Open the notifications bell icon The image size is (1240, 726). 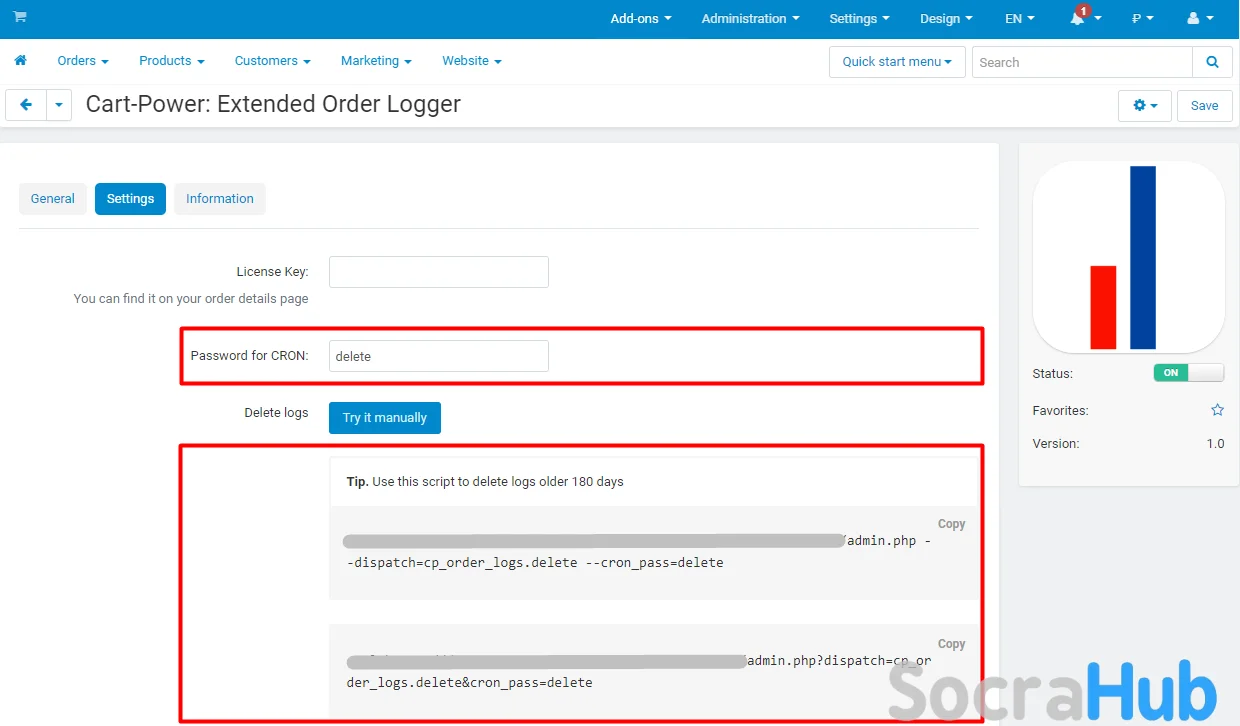click(1079, 19)
